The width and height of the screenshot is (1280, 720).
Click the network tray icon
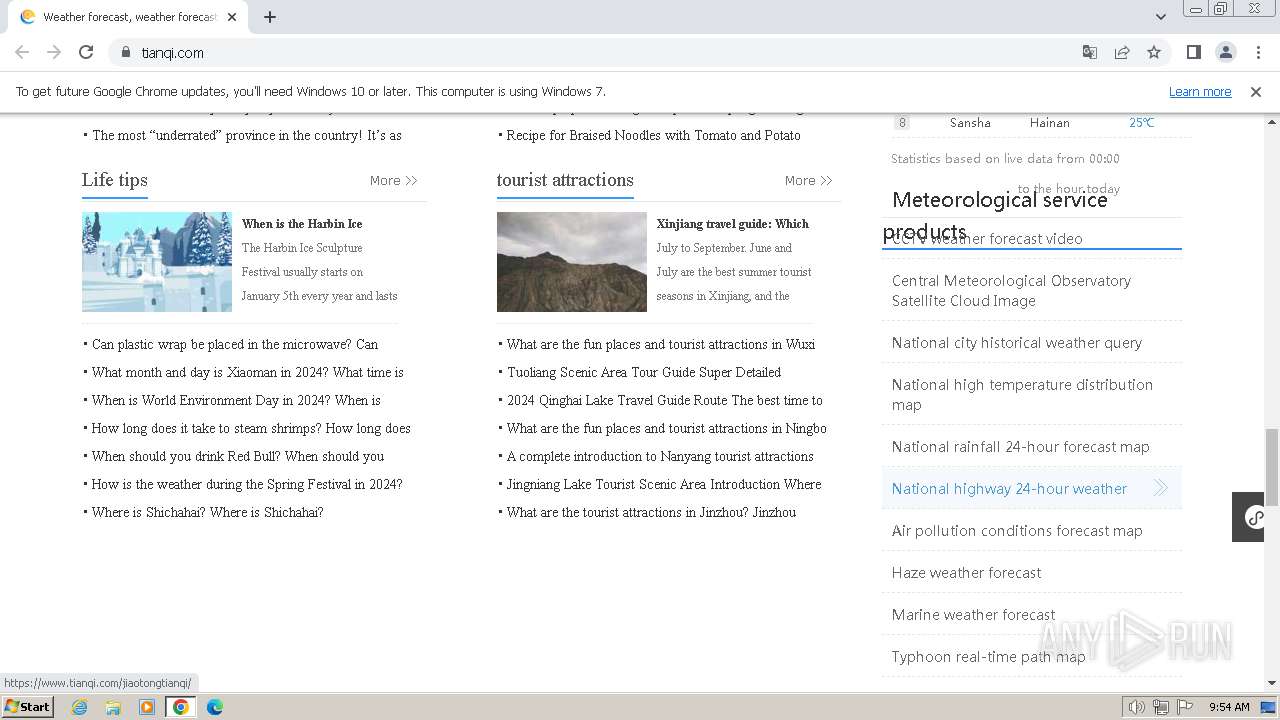[1161, 707]
